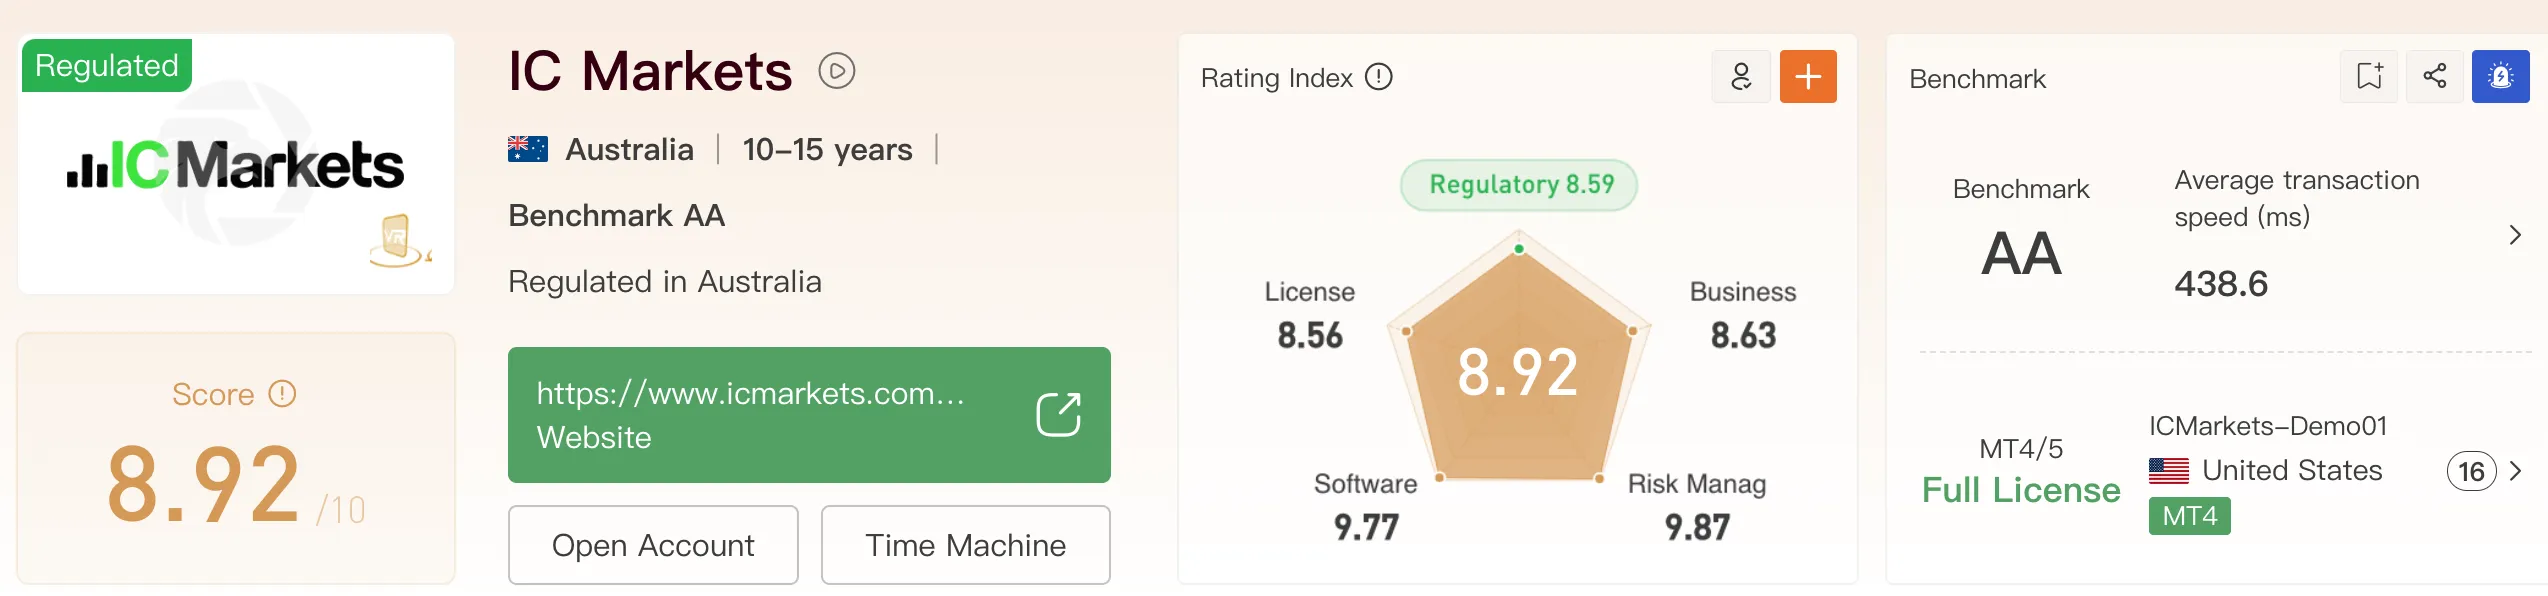Image resolution: width=2548 pixels, height=596 pixels.
Task: Click the Benchmark AA line under the title
Action: [x=616, y=216]
